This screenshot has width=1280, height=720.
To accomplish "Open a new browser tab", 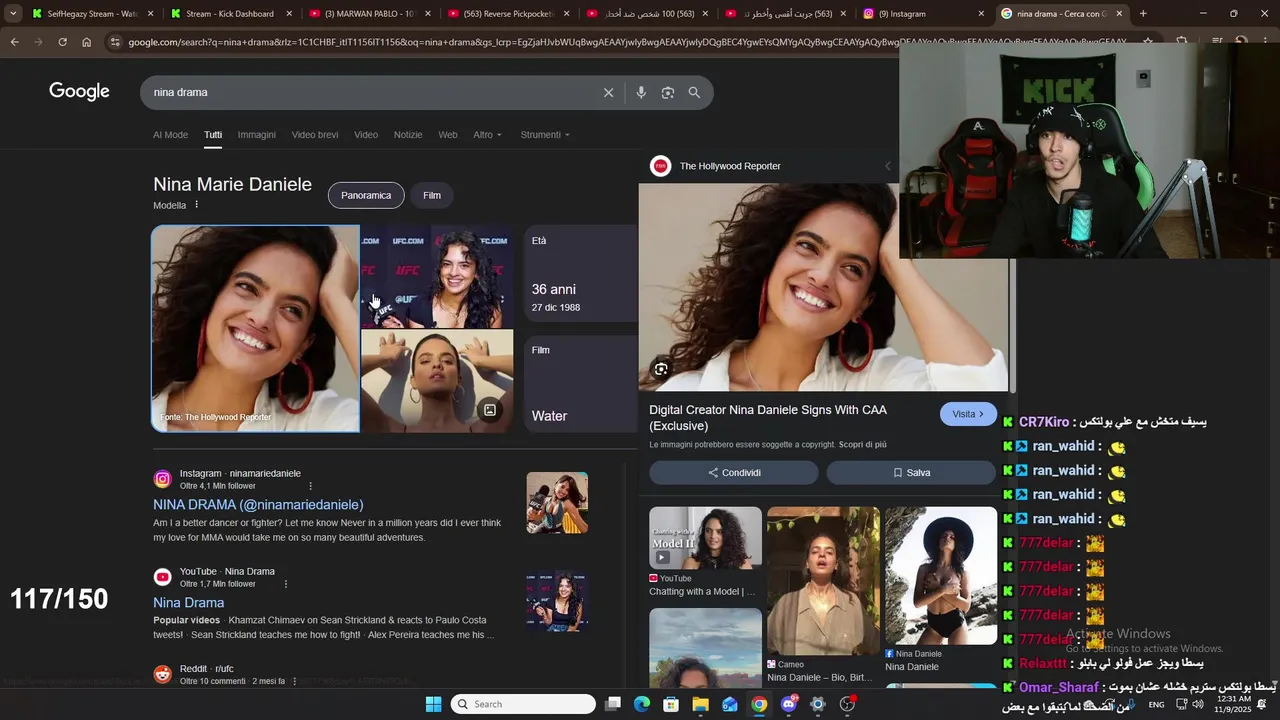I will (x=1143, y=14).
